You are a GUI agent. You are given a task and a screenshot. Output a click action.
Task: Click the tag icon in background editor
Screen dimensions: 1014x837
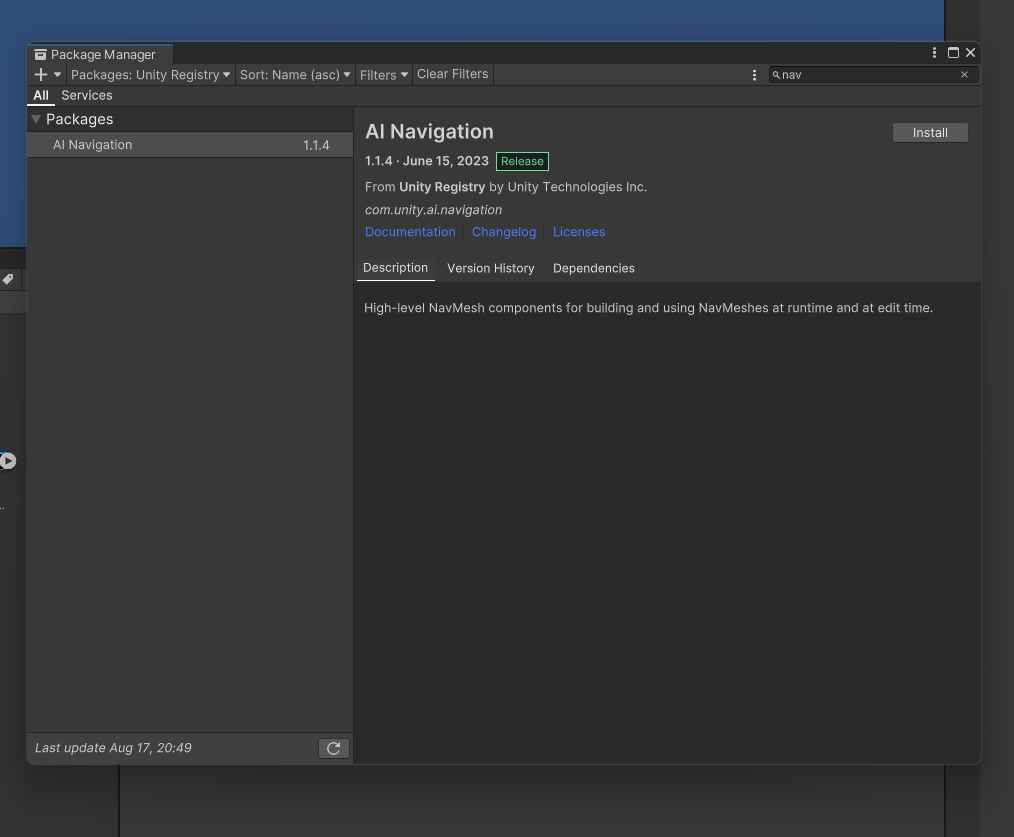click(8, 279)
